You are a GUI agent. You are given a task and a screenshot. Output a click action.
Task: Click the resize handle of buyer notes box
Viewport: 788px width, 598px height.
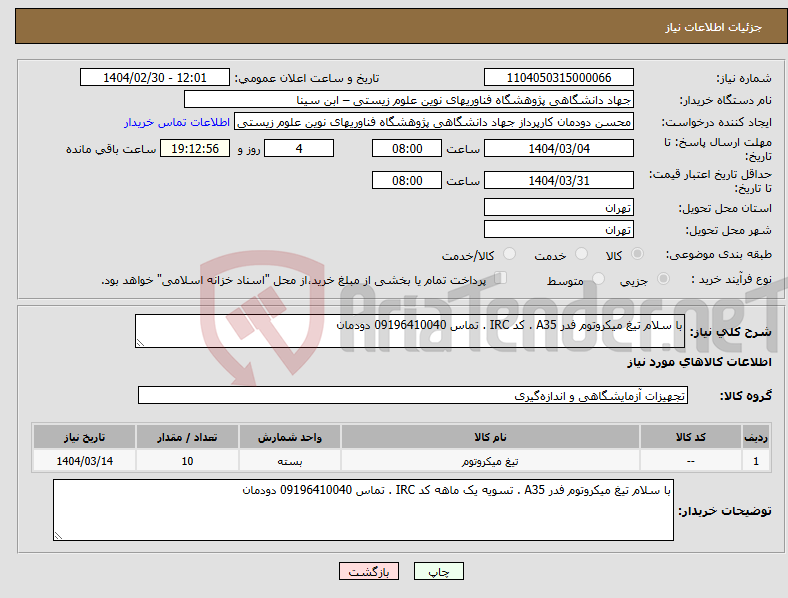[58, 536]
